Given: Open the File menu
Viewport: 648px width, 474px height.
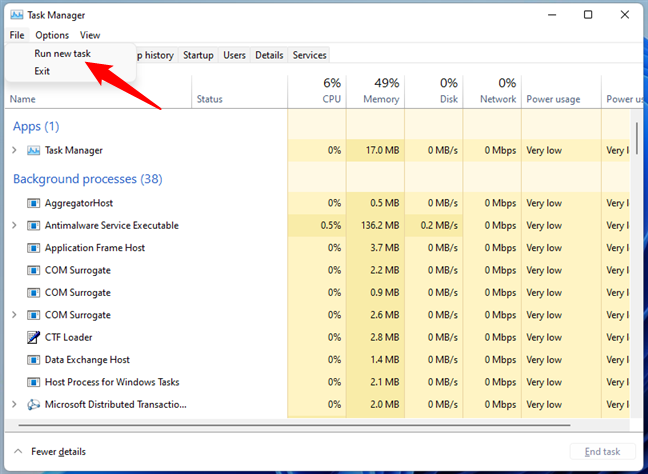Looking at the screenshot, I should click(x=17, y=35).
